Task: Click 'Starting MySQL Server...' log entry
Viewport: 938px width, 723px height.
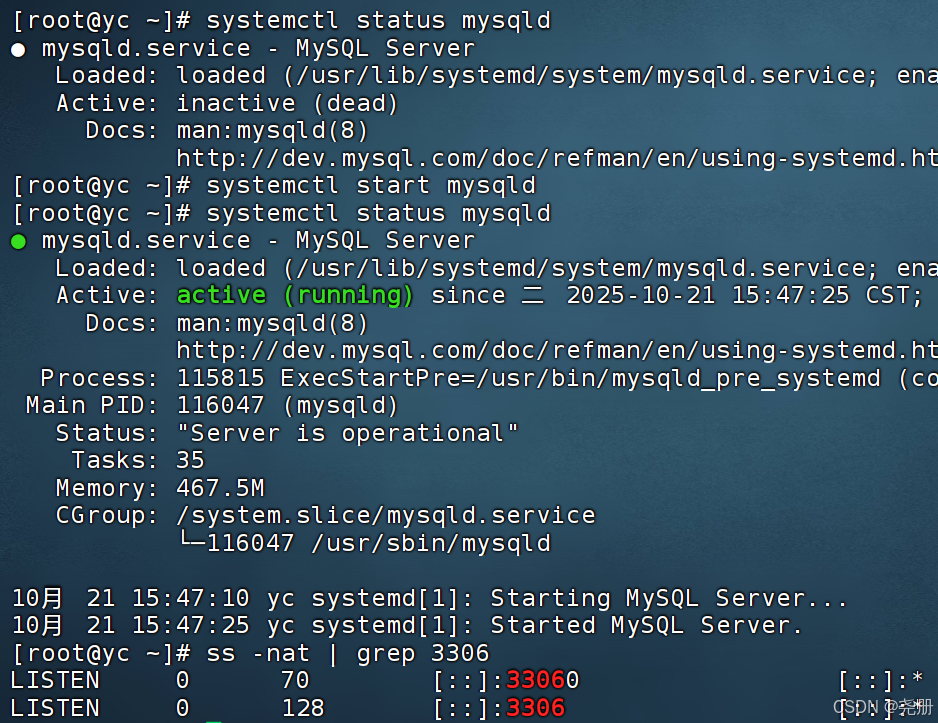Action: [x=669, y=598]
